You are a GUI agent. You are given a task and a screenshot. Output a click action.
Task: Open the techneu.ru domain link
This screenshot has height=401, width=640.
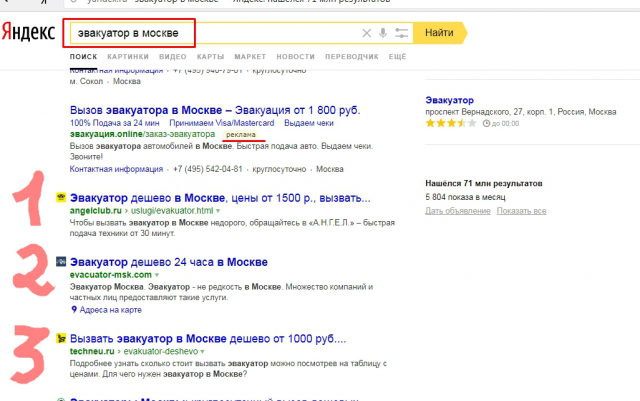[92, 351]
